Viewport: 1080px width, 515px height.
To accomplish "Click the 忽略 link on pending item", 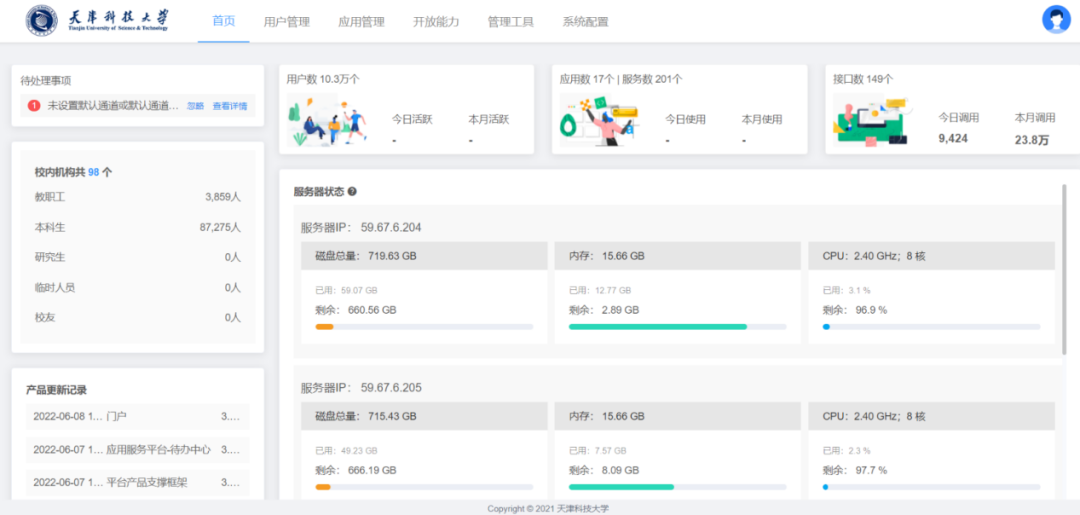I will (195, 106).
